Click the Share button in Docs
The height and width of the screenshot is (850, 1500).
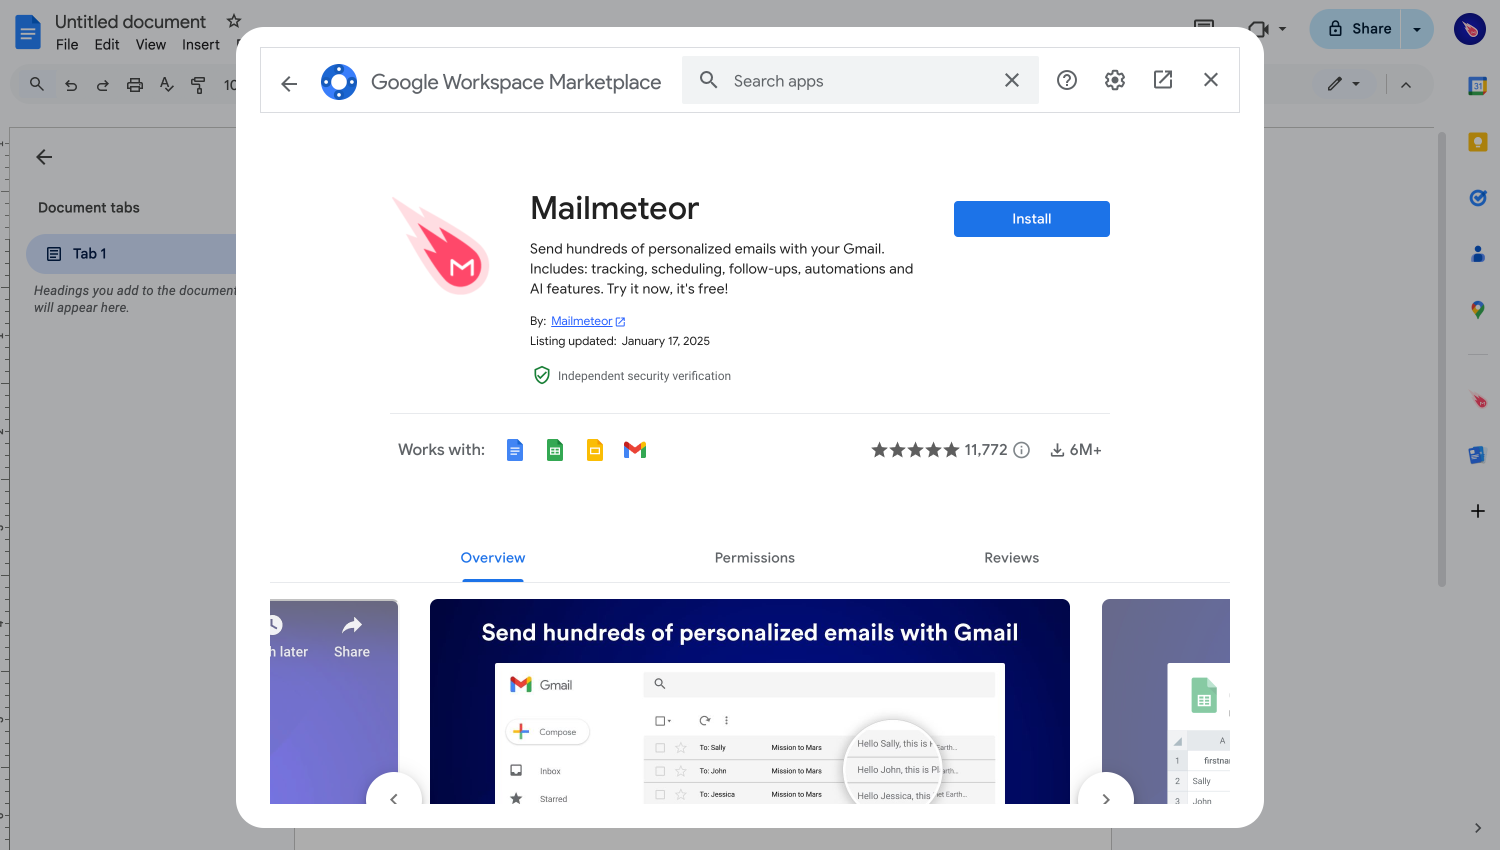(x=1355, y=29)
